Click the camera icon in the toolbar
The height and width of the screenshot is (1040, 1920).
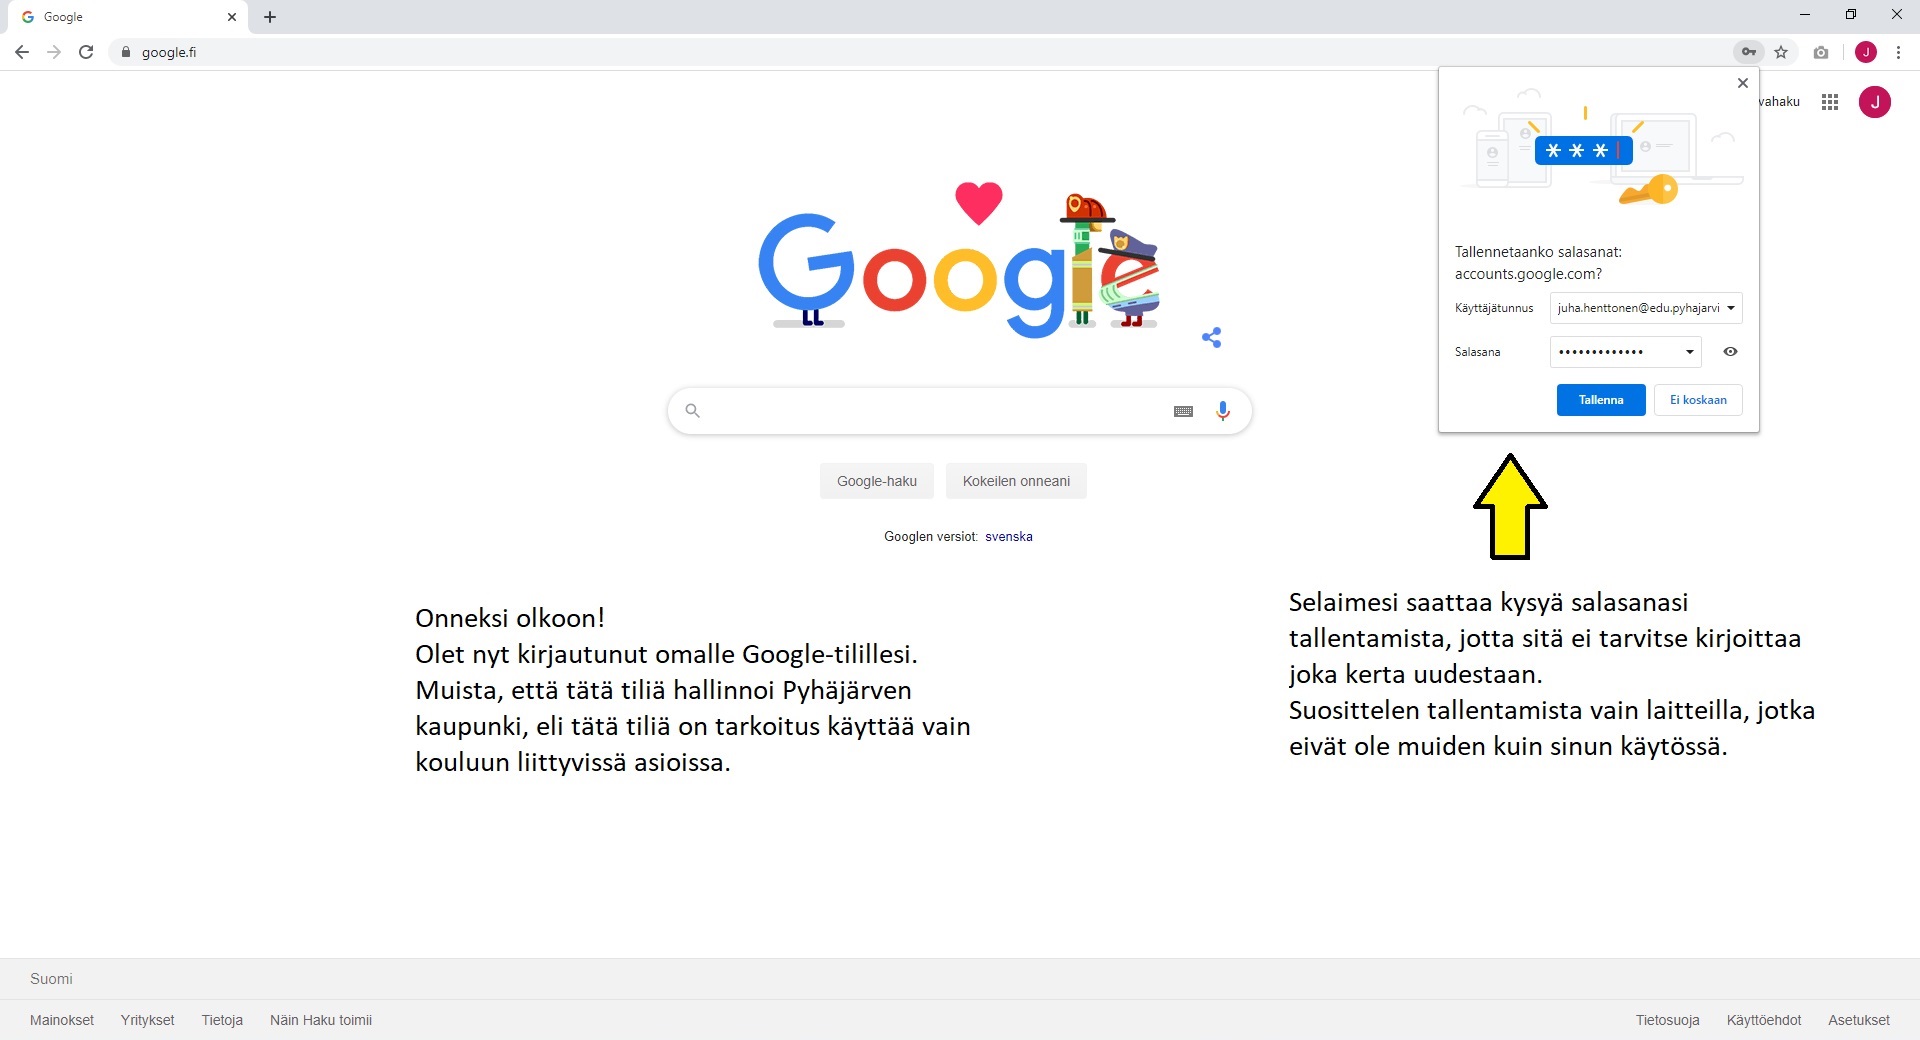click(x=1821, y=52)
